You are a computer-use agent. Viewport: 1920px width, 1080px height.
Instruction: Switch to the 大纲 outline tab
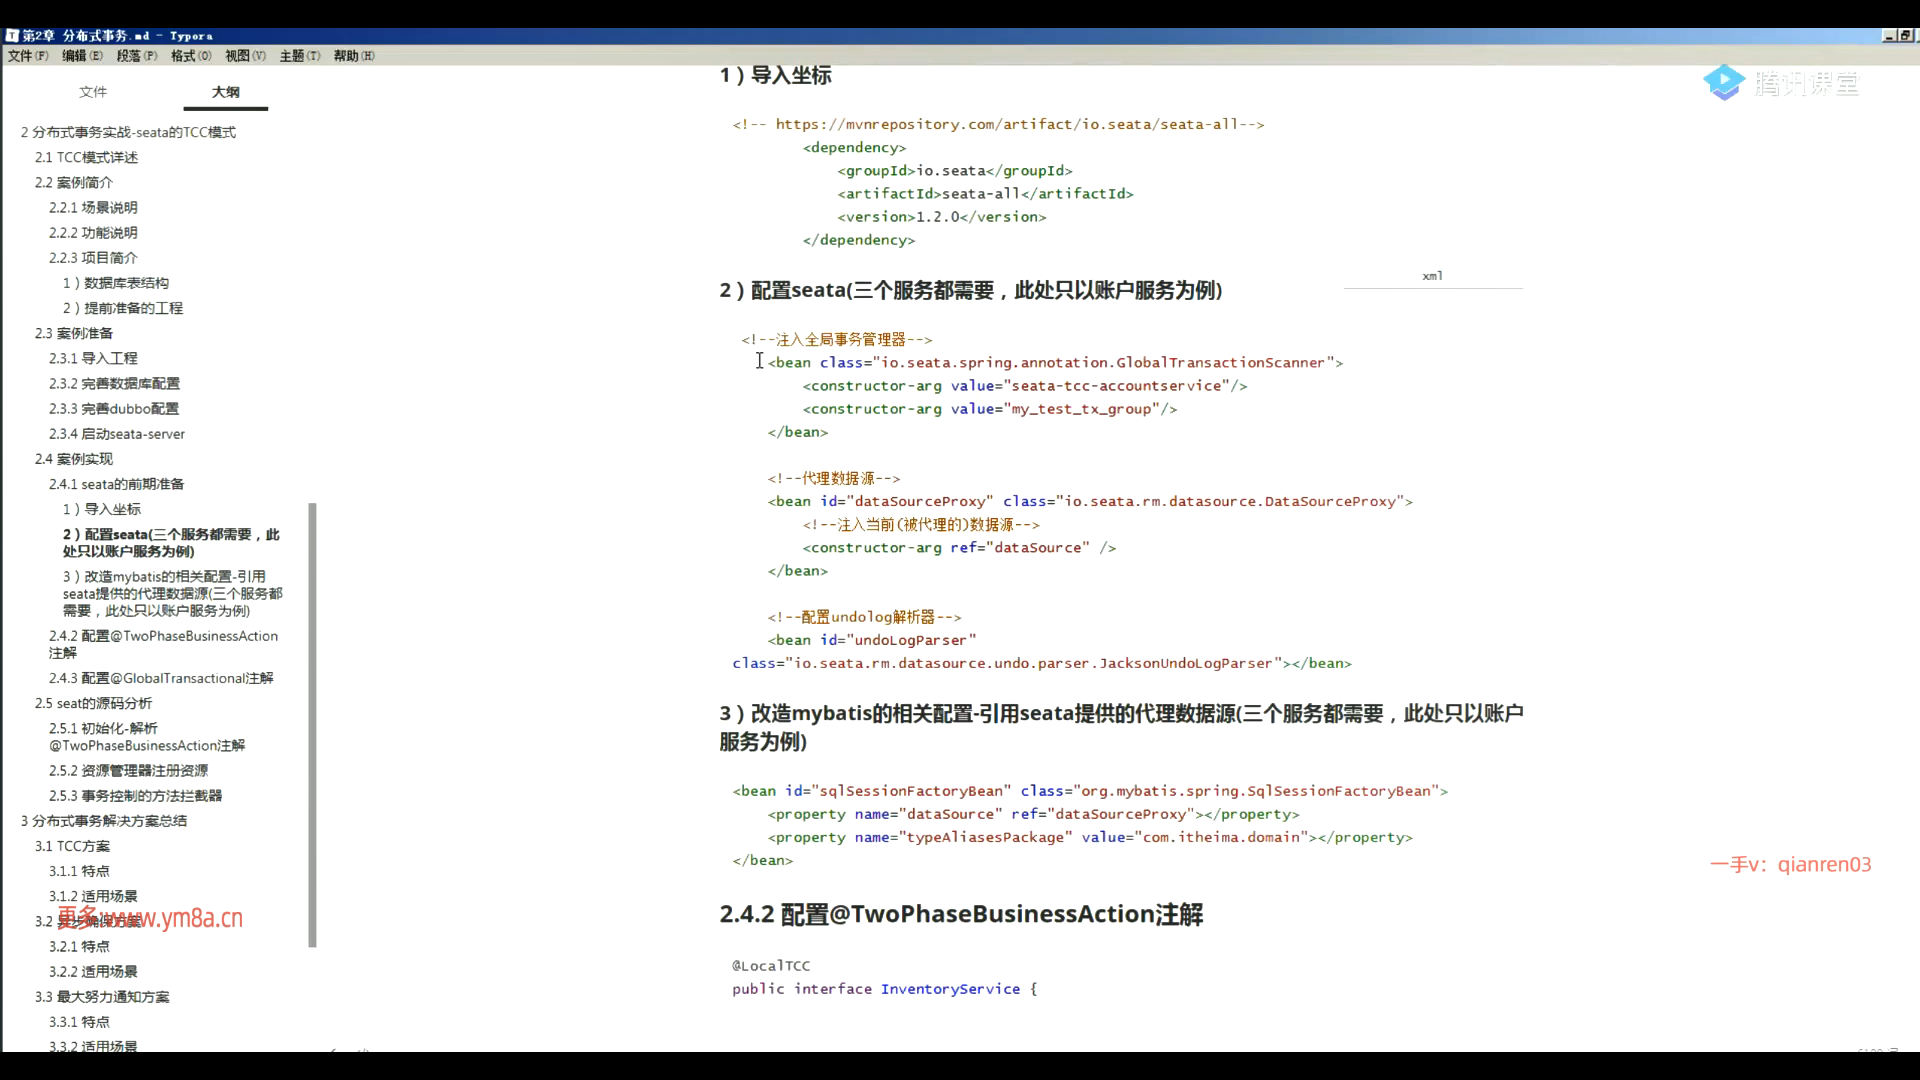226,92
